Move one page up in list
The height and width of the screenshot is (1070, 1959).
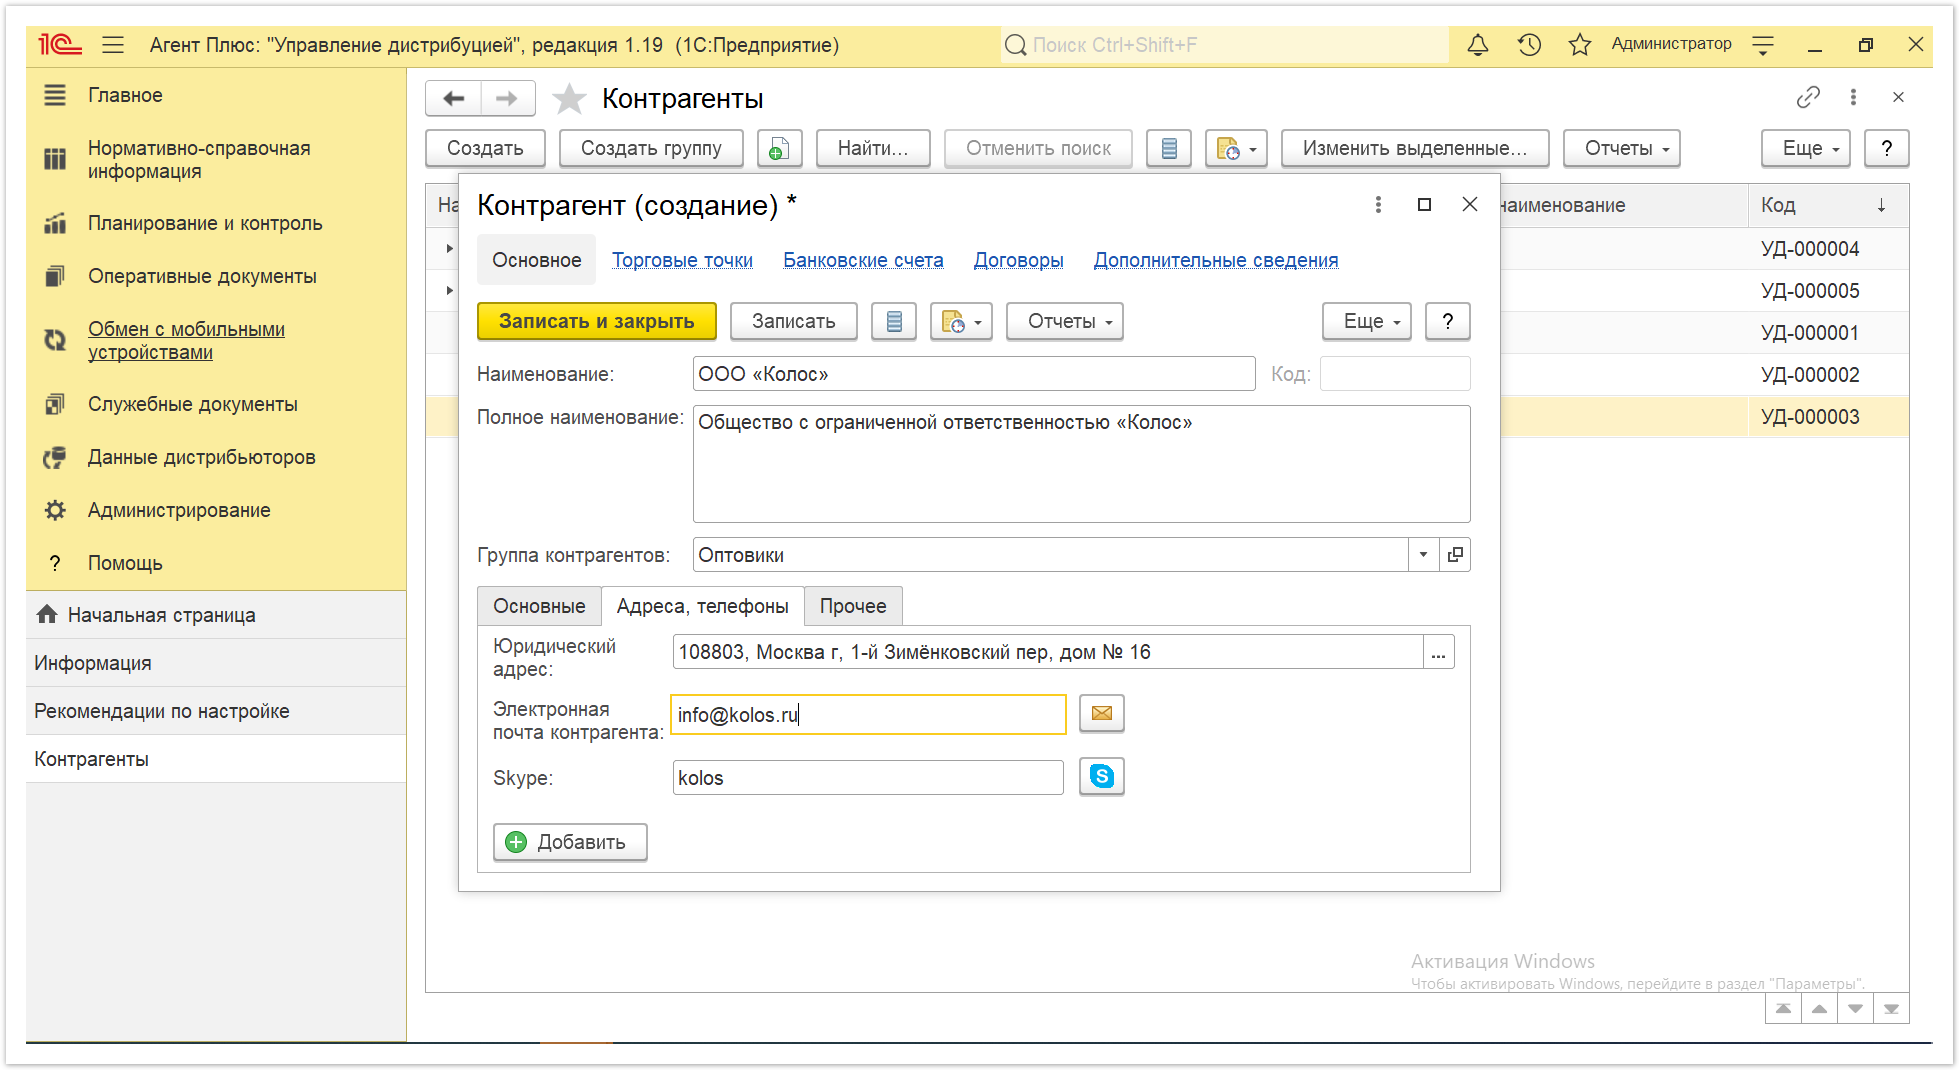pyautogui.click(x=1819, y=1008)
